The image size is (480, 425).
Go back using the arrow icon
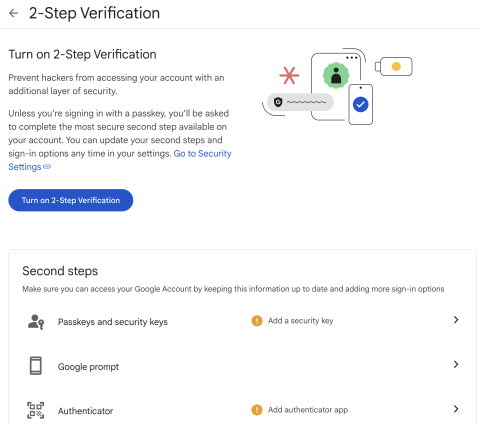pos(14,13)
